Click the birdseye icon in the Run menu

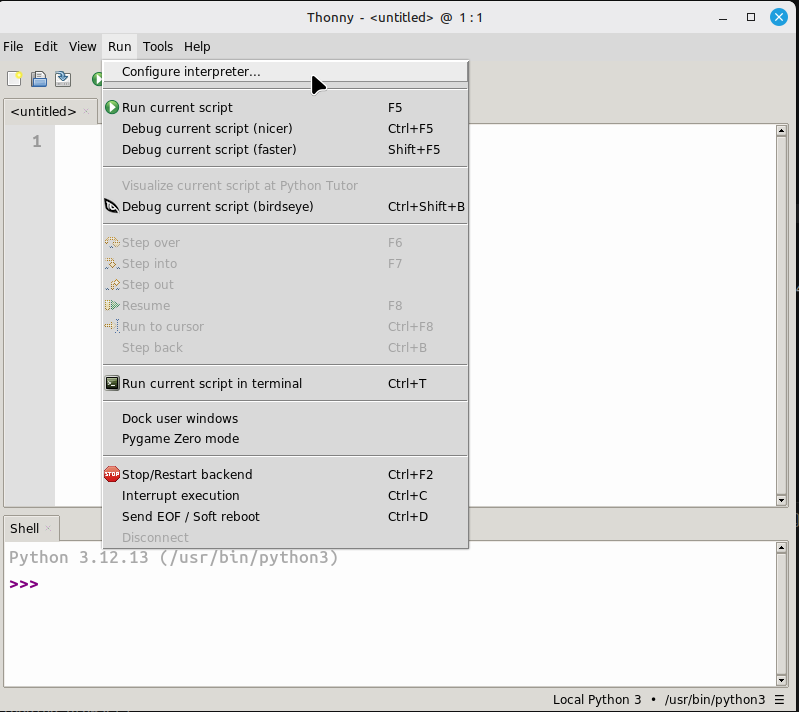coord(112,206)
